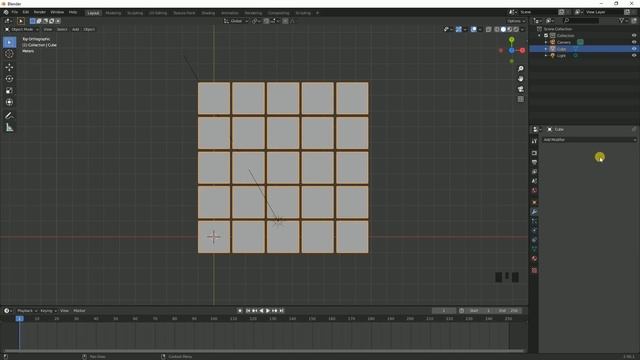The image size is (640, 360).
Task: Select the Move tool
Action: pos(9,67)
